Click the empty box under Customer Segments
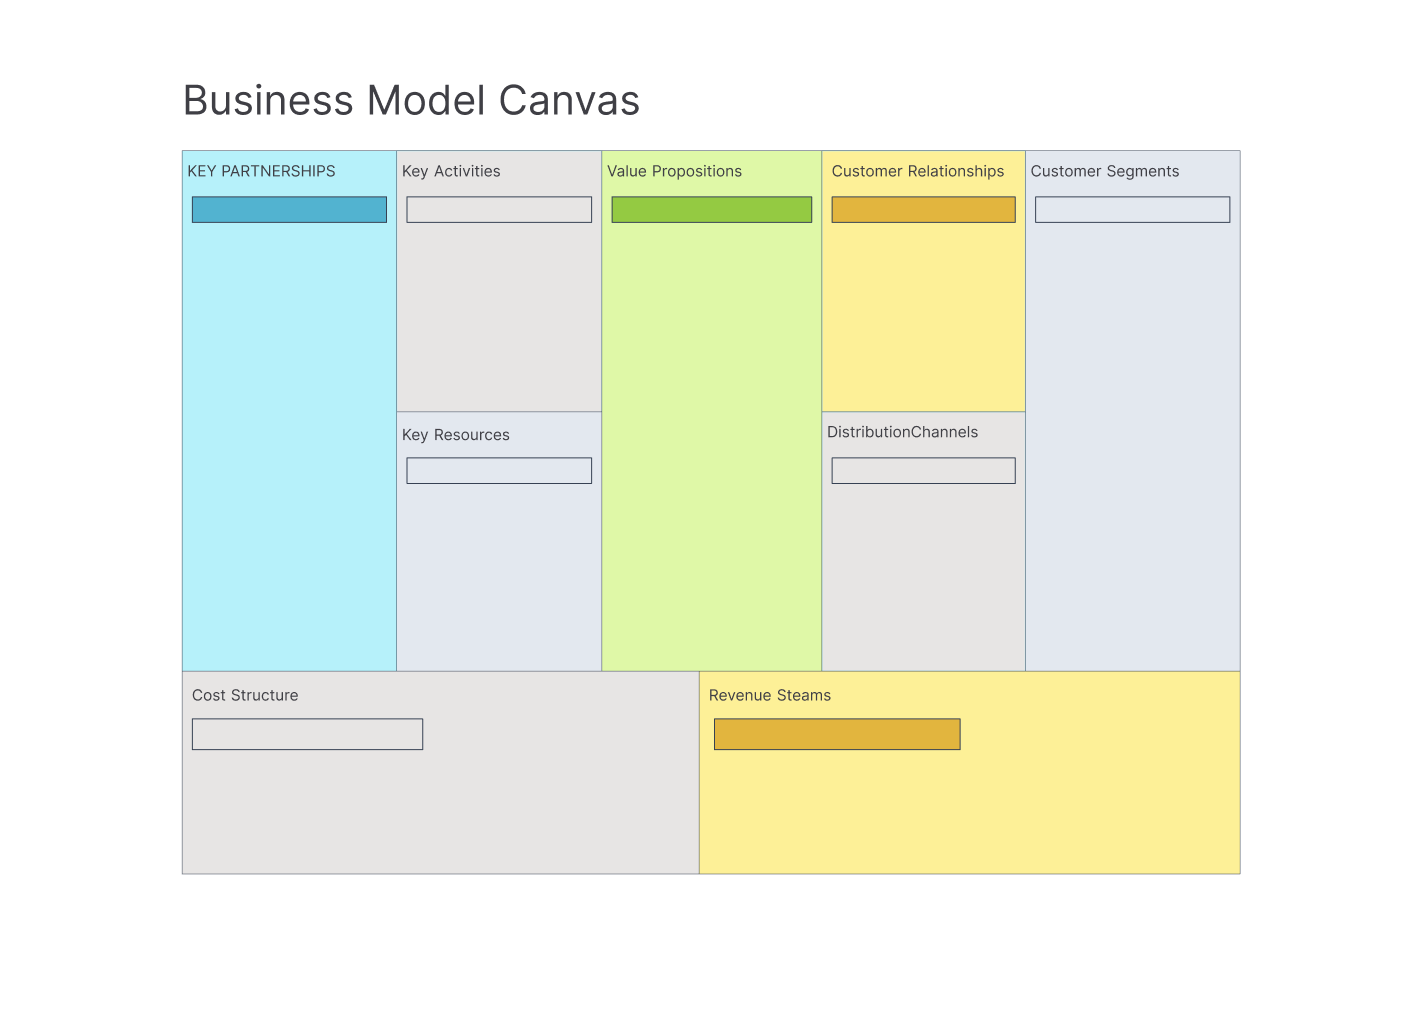The image size is (1418, 1024). (x=1132, y=209)
